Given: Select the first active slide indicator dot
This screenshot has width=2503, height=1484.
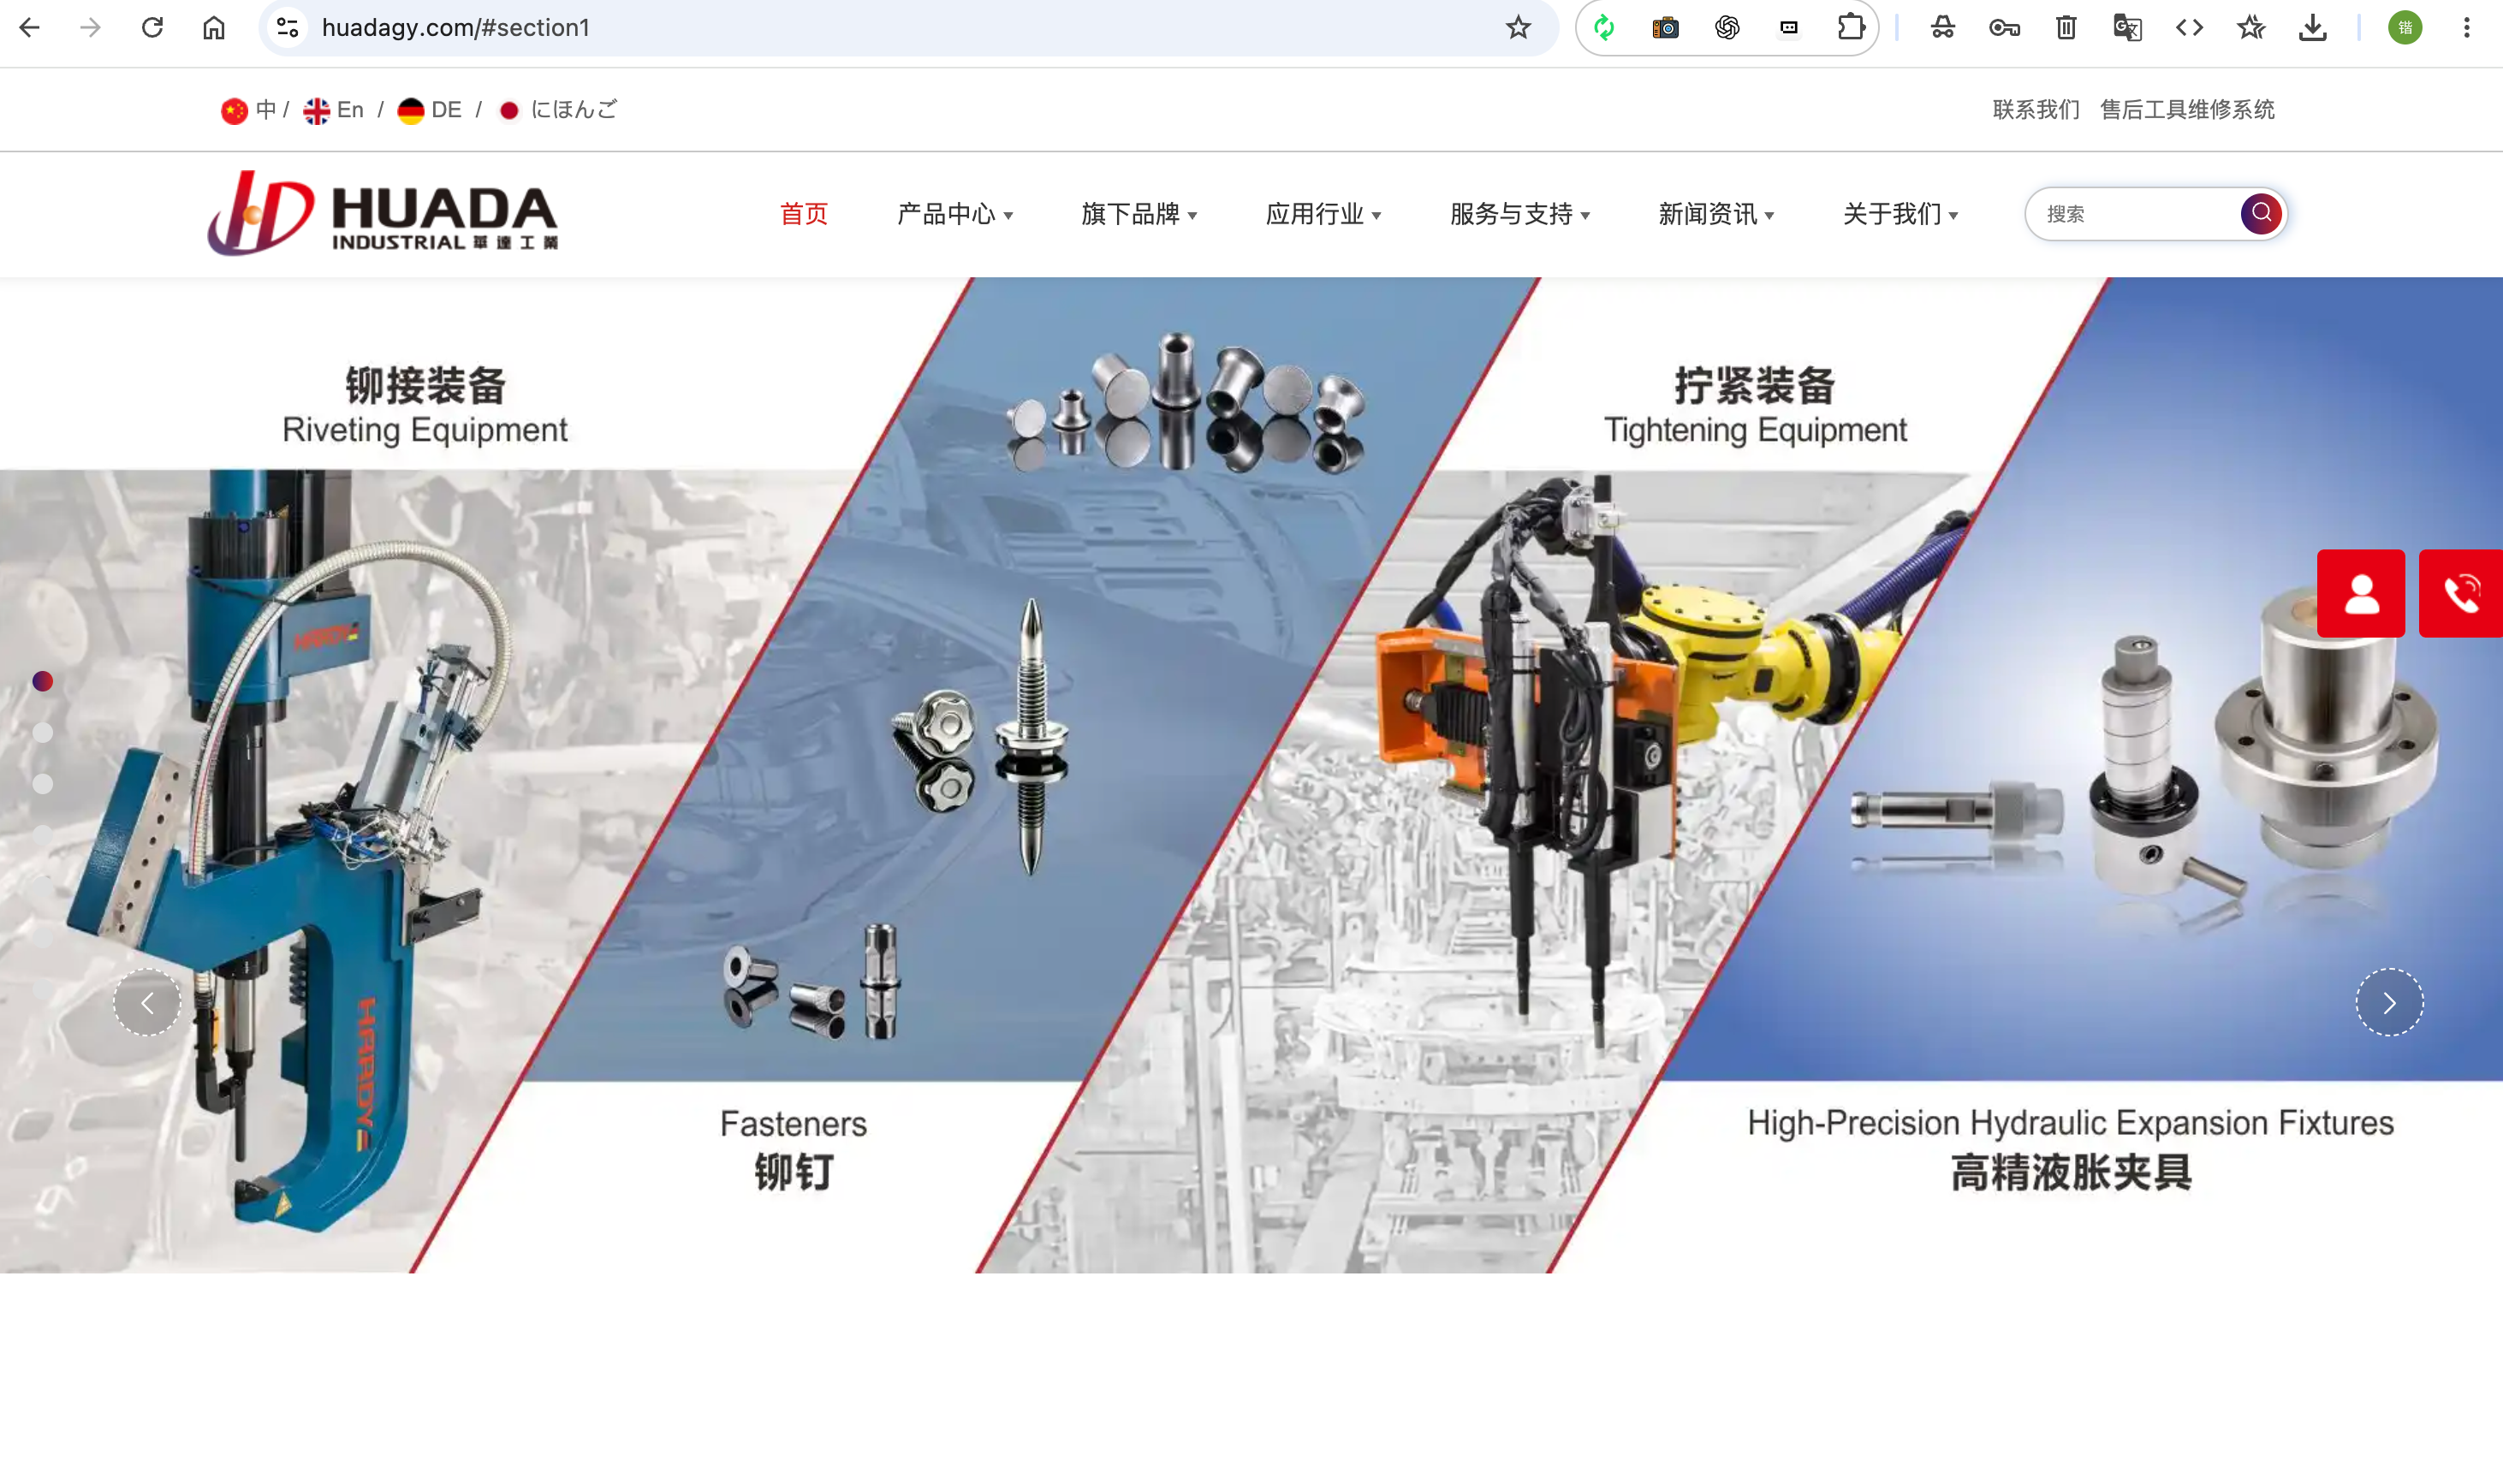Looking at the screenshot, I should [x=42, y=681].
